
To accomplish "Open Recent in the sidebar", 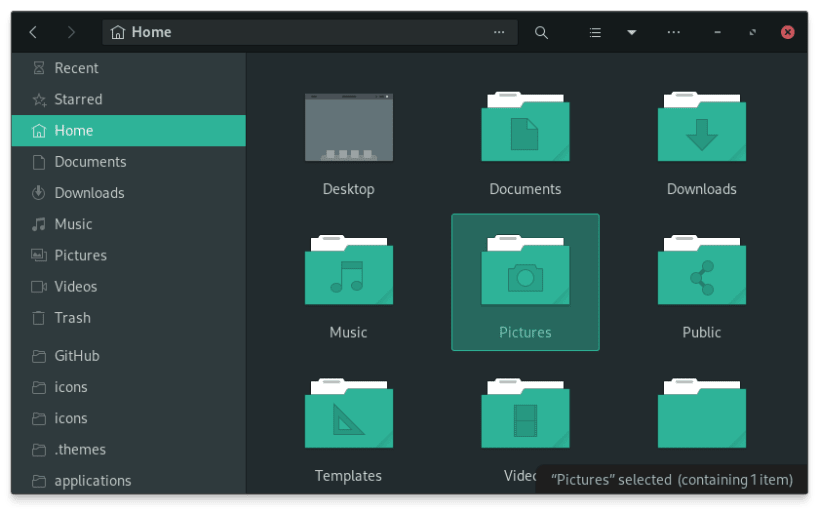I will [x=128, y=68].
